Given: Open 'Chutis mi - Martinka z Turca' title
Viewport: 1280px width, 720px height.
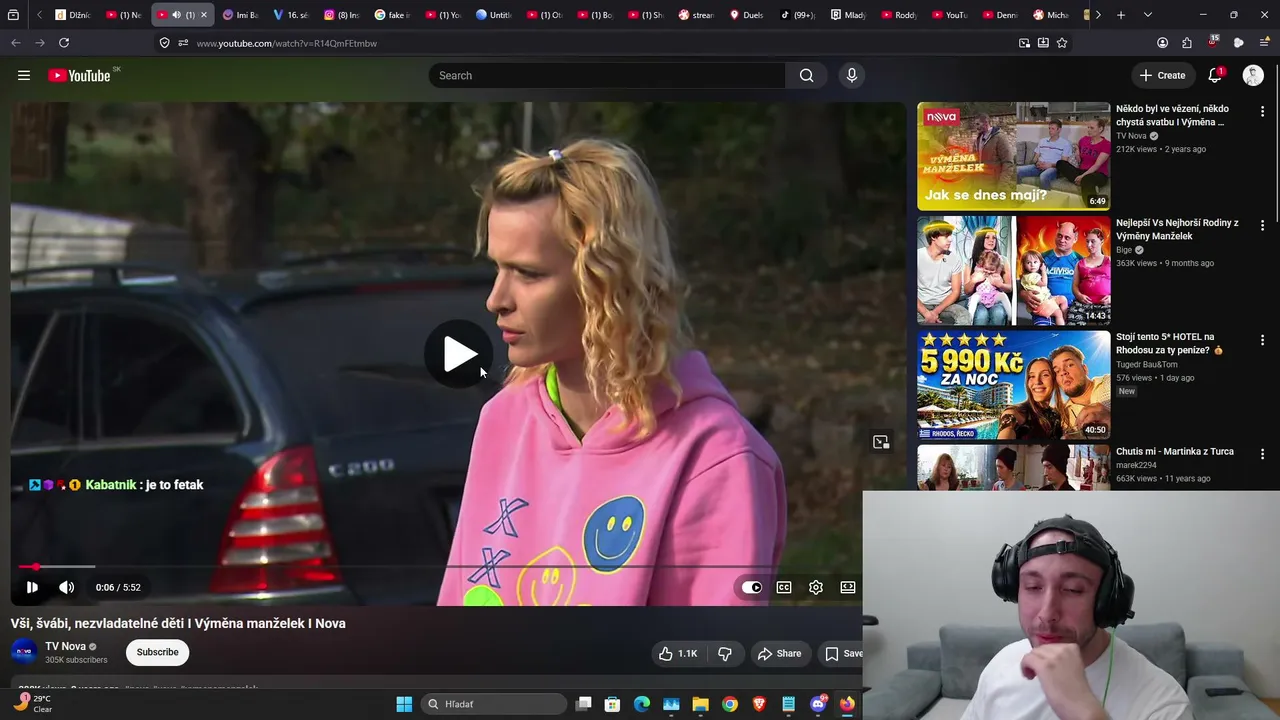Looking at the screenshot, I should (1175, 451).
